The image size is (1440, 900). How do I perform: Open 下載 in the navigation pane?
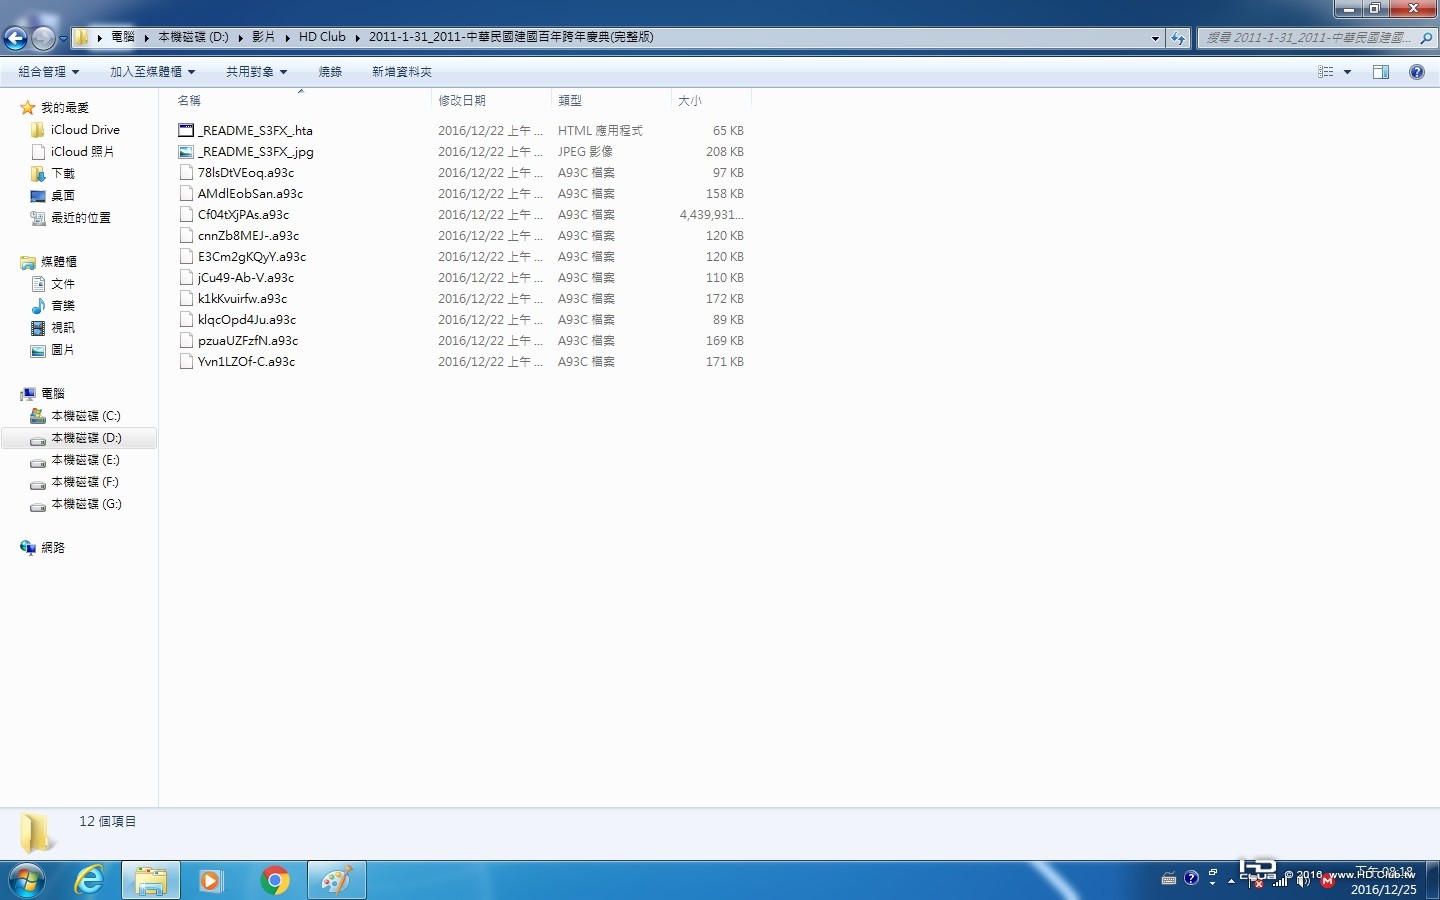[x=63, y=174]
